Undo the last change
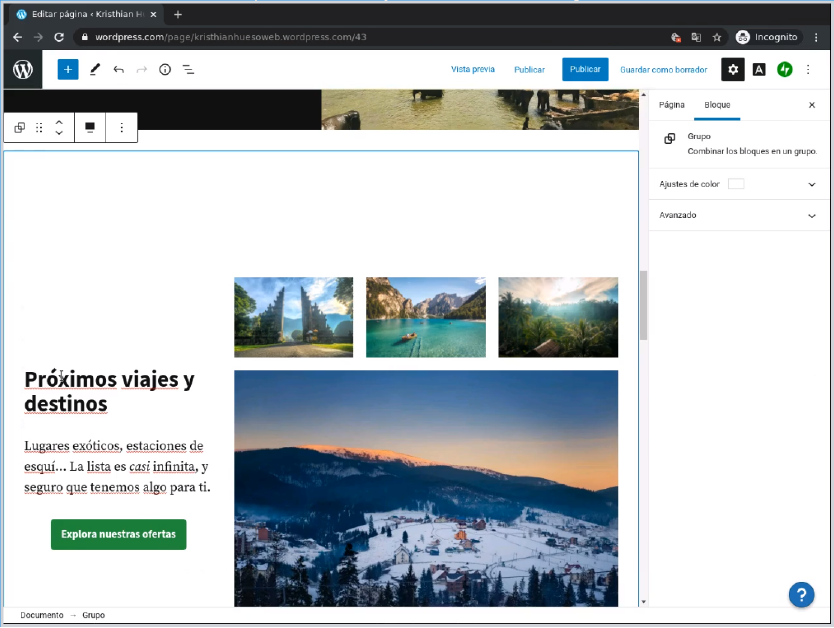This screenshot has width=834, height=628. coord(119,70)
